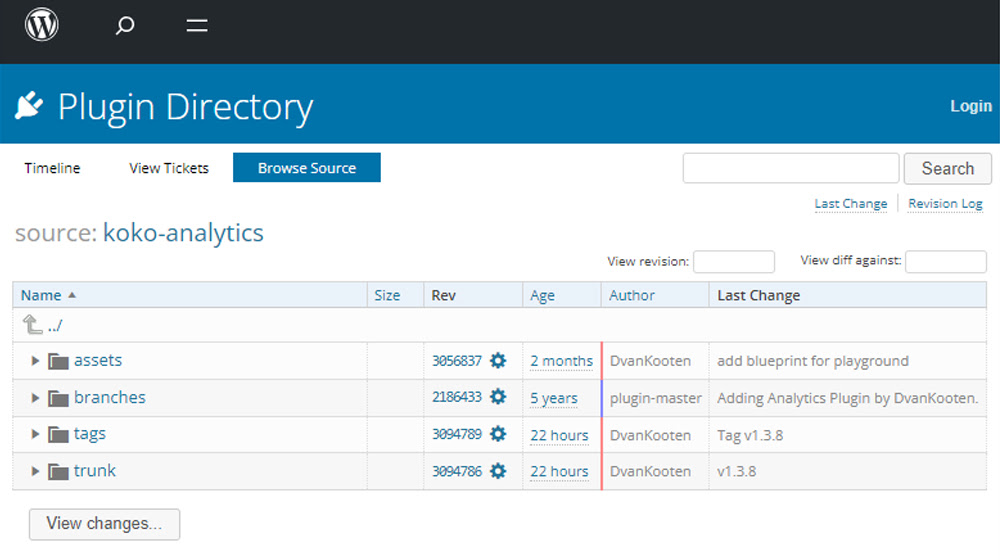The width and height of the screenshot is (1000, 560).
Task: Open the Revision Log link
Action: point(945,203)
